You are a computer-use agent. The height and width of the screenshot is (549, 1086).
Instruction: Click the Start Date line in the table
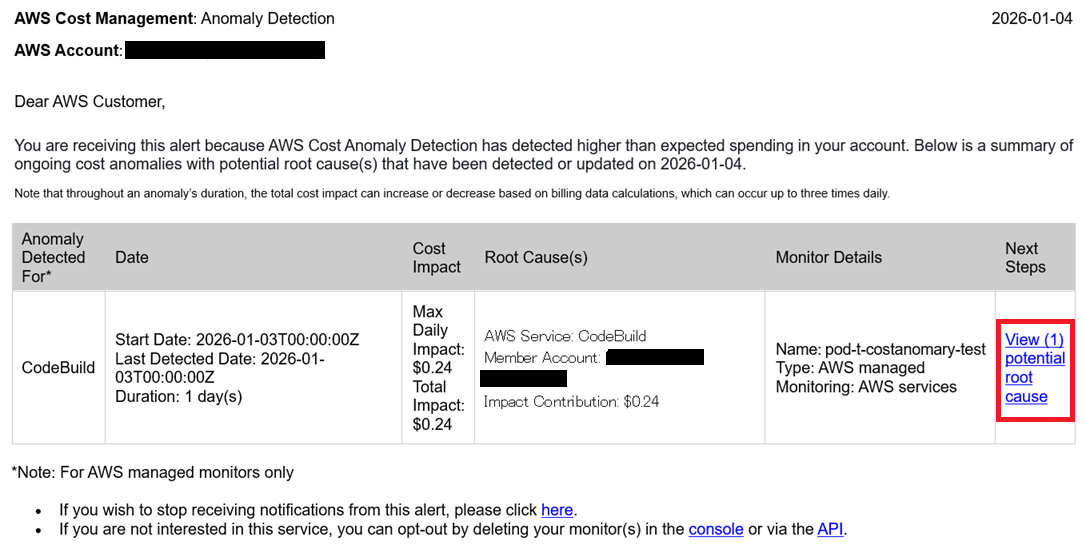(x=237, y=340)
